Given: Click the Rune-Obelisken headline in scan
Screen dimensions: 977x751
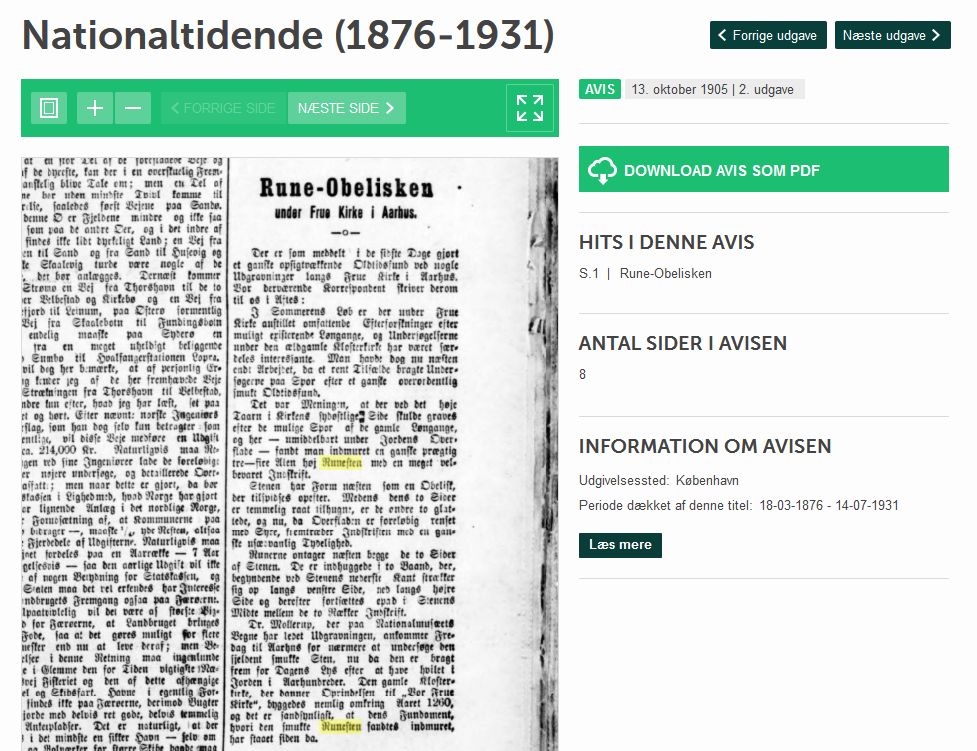Looking at the screenshot, I should (346, 188).
